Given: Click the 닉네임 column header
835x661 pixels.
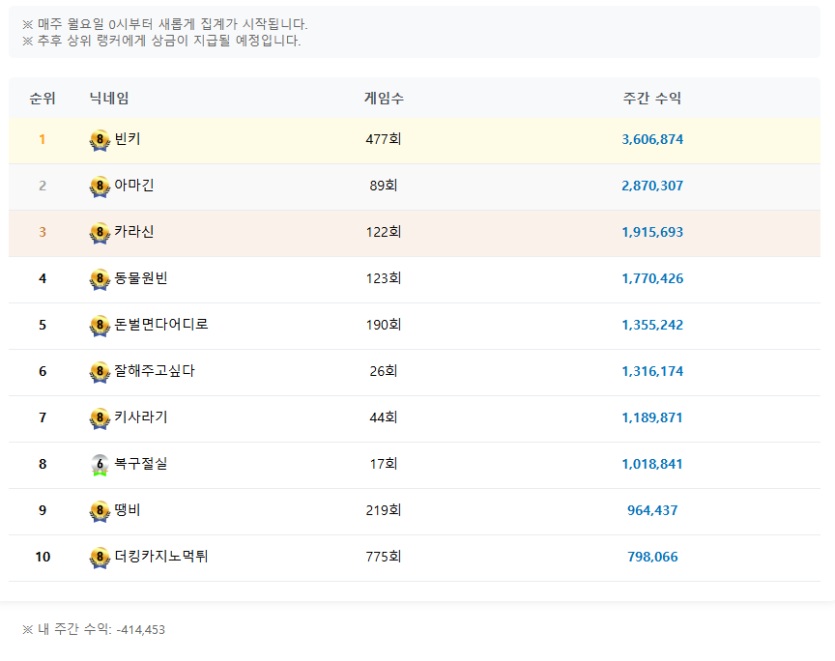Looking at the screenshot, I should pyautogui.click(x=109, y=98).
